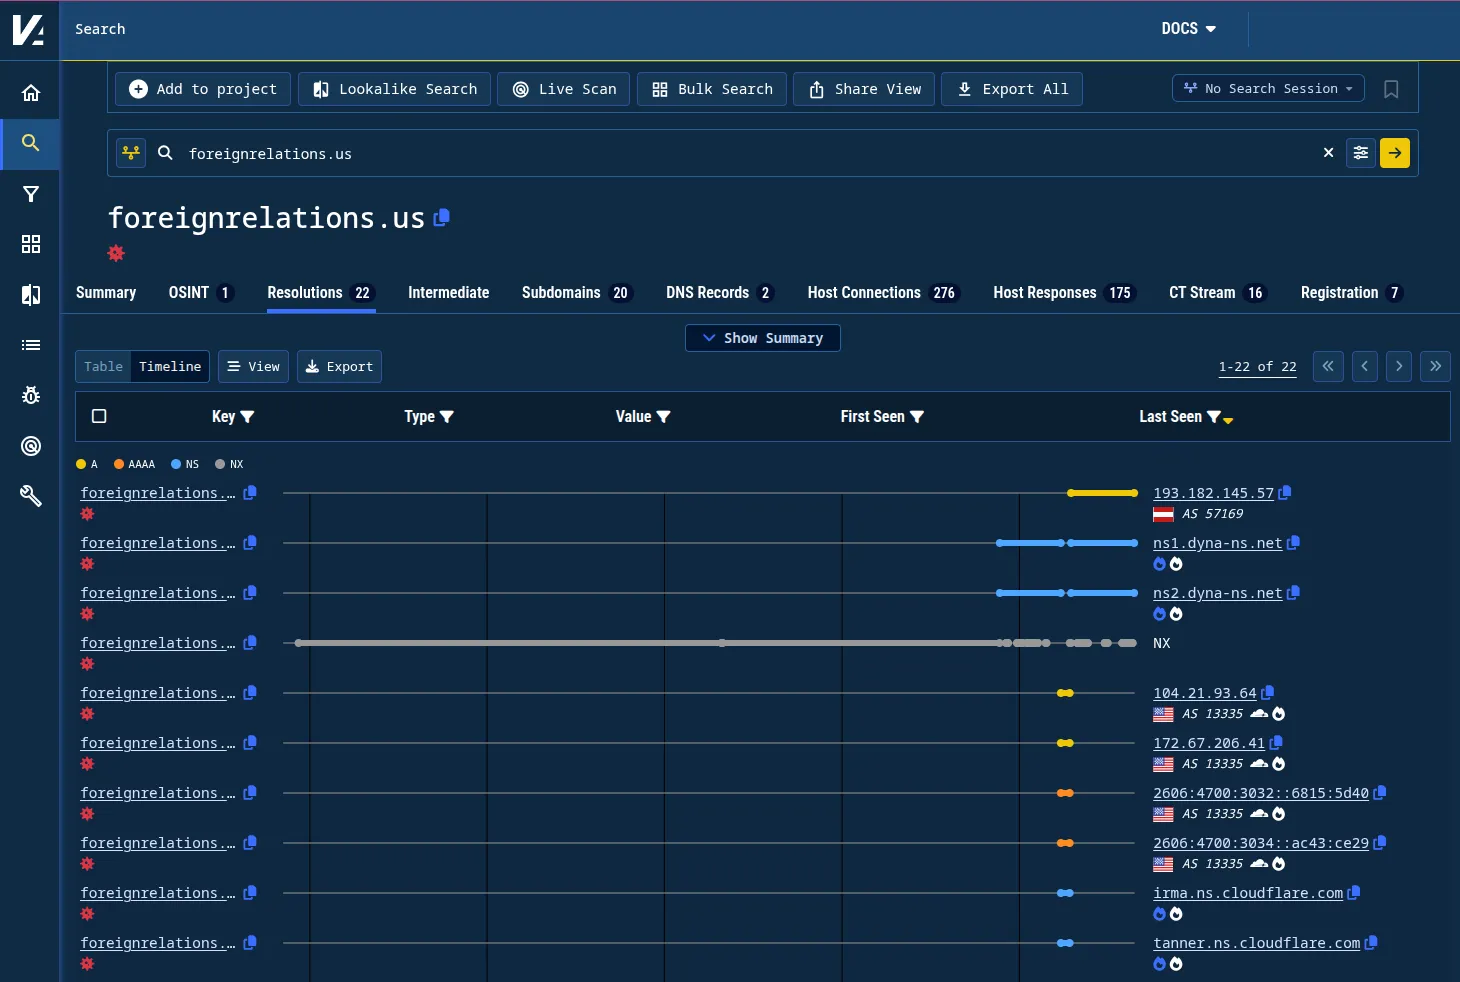
Task: Open the Last Seen column filter
Action: coord(1214,417)
